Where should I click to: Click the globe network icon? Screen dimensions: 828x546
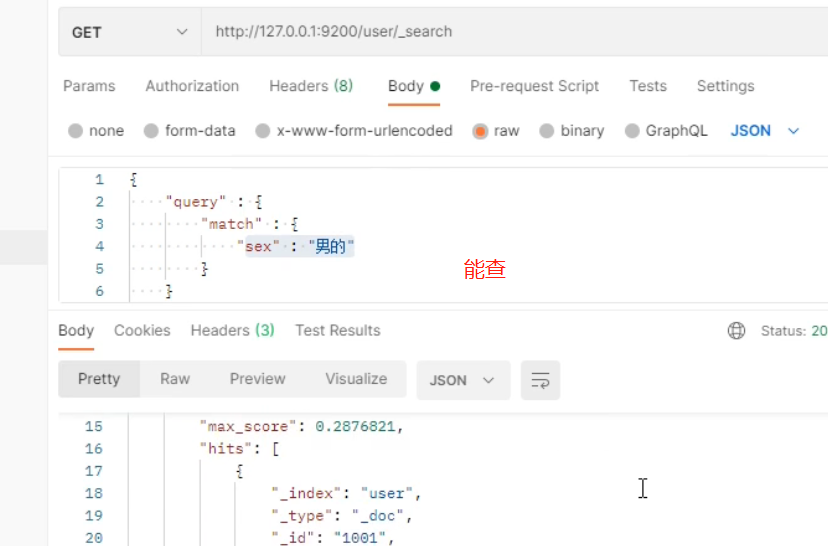tap(736, 331)
